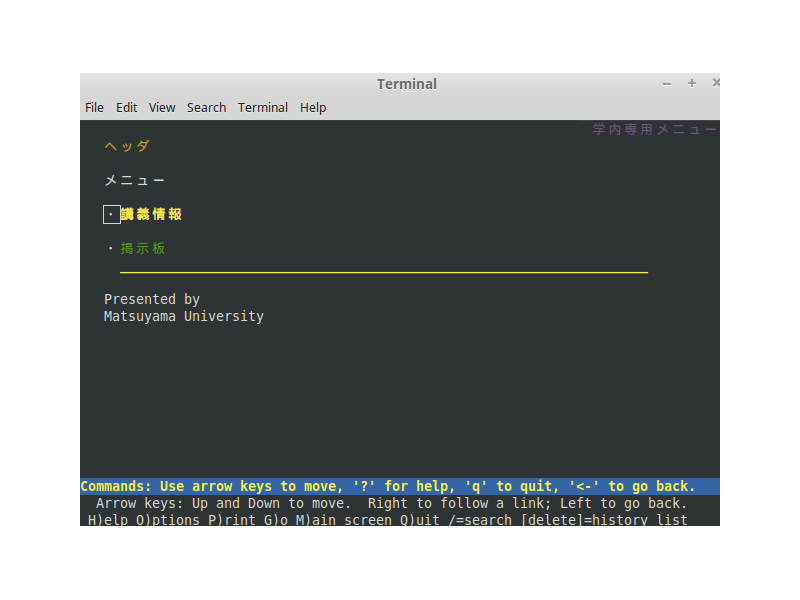This screenshot has width=800, height=600.
Task: Open the View menu
Action: 162,107
